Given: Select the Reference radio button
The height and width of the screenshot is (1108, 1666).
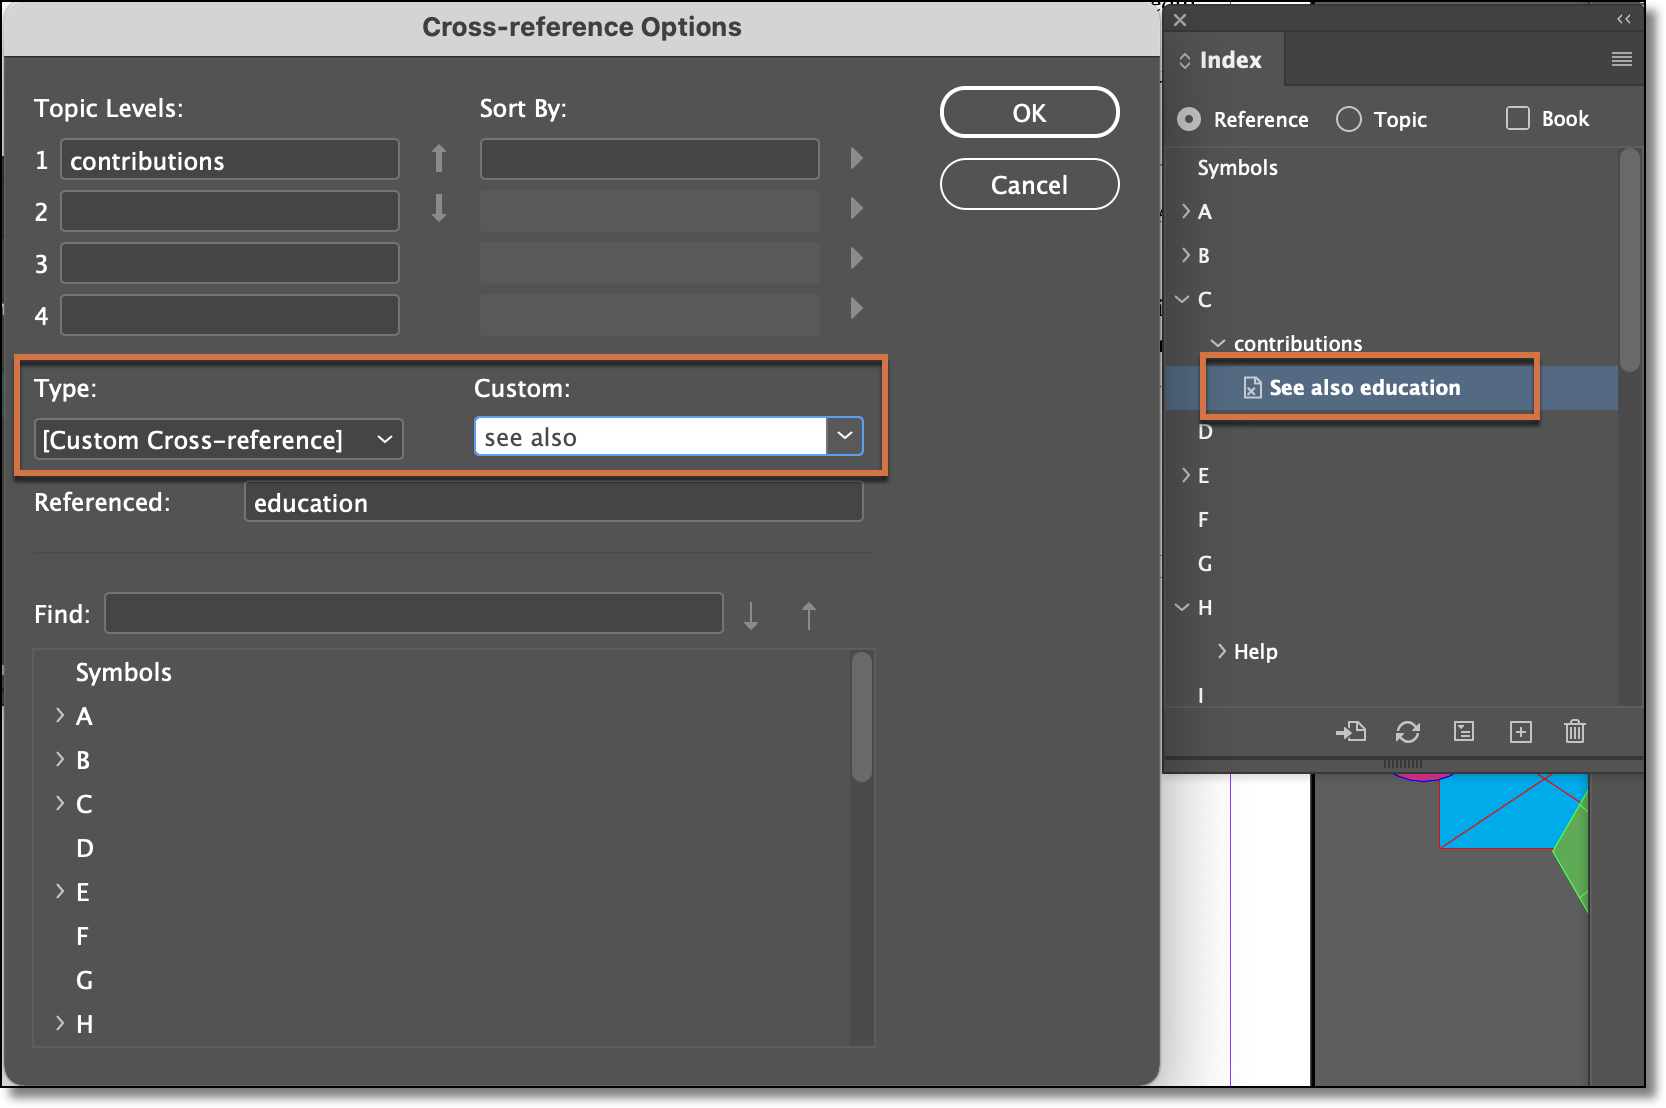Looking at the screenshot, I should coord(1188,119).
